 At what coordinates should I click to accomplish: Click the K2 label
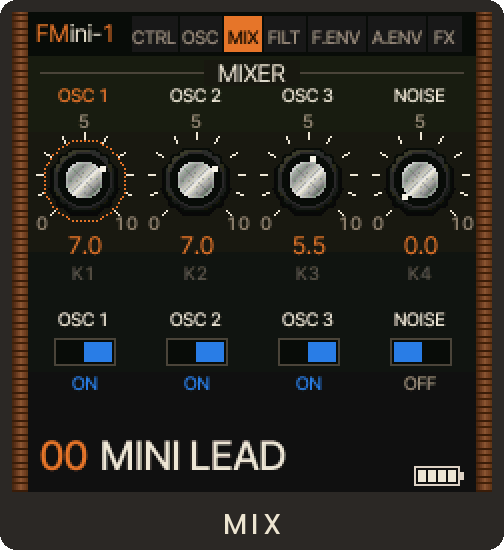click(195, 273)
